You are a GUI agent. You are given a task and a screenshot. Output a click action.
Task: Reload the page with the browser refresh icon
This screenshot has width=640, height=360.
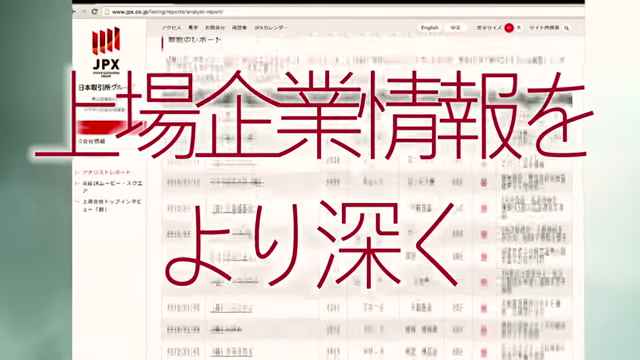[x=94, y=12]
